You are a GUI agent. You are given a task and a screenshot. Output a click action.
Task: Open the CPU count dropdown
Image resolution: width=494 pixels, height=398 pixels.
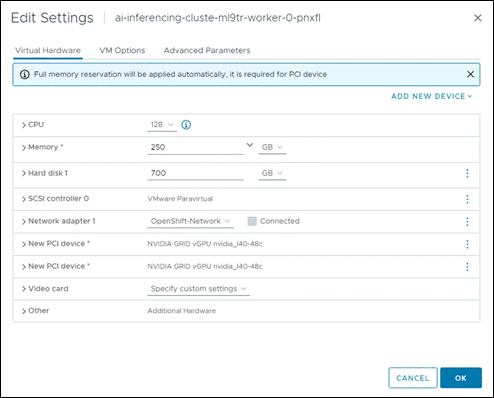[162, 125]
